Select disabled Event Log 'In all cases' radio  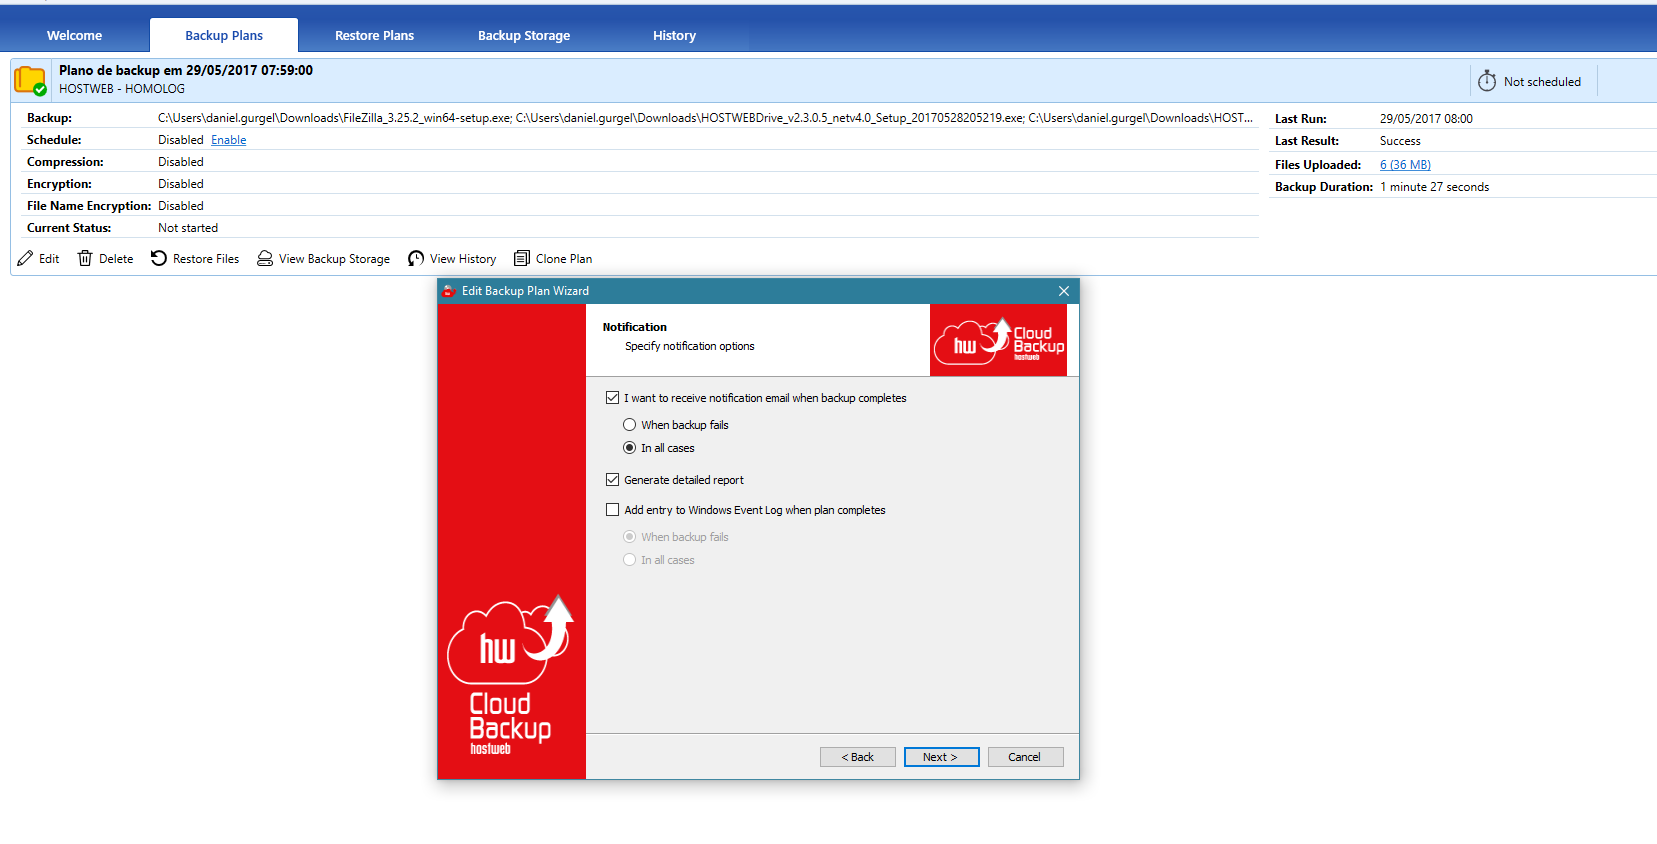(630, 560)
